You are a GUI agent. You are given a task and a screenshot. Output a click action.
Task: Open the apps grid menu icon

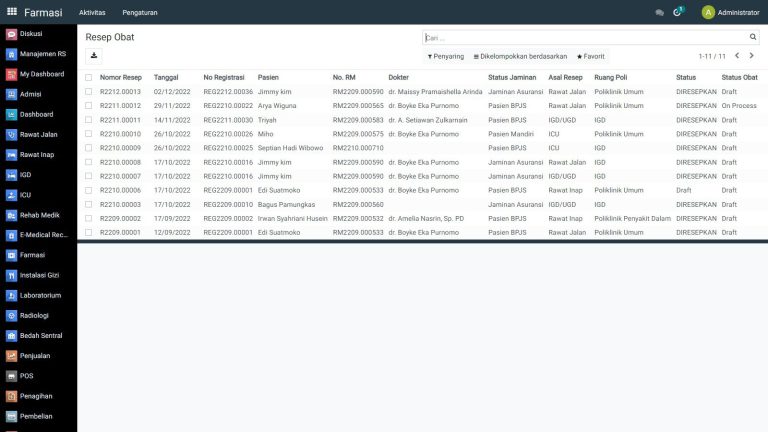click(12, 12)
